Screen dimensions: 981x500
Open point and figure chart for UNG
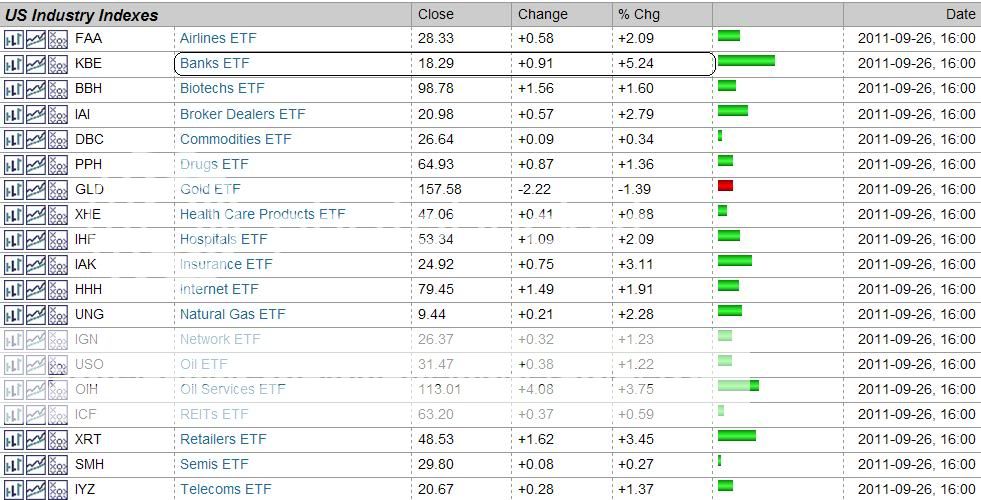(x=58, y=314)
